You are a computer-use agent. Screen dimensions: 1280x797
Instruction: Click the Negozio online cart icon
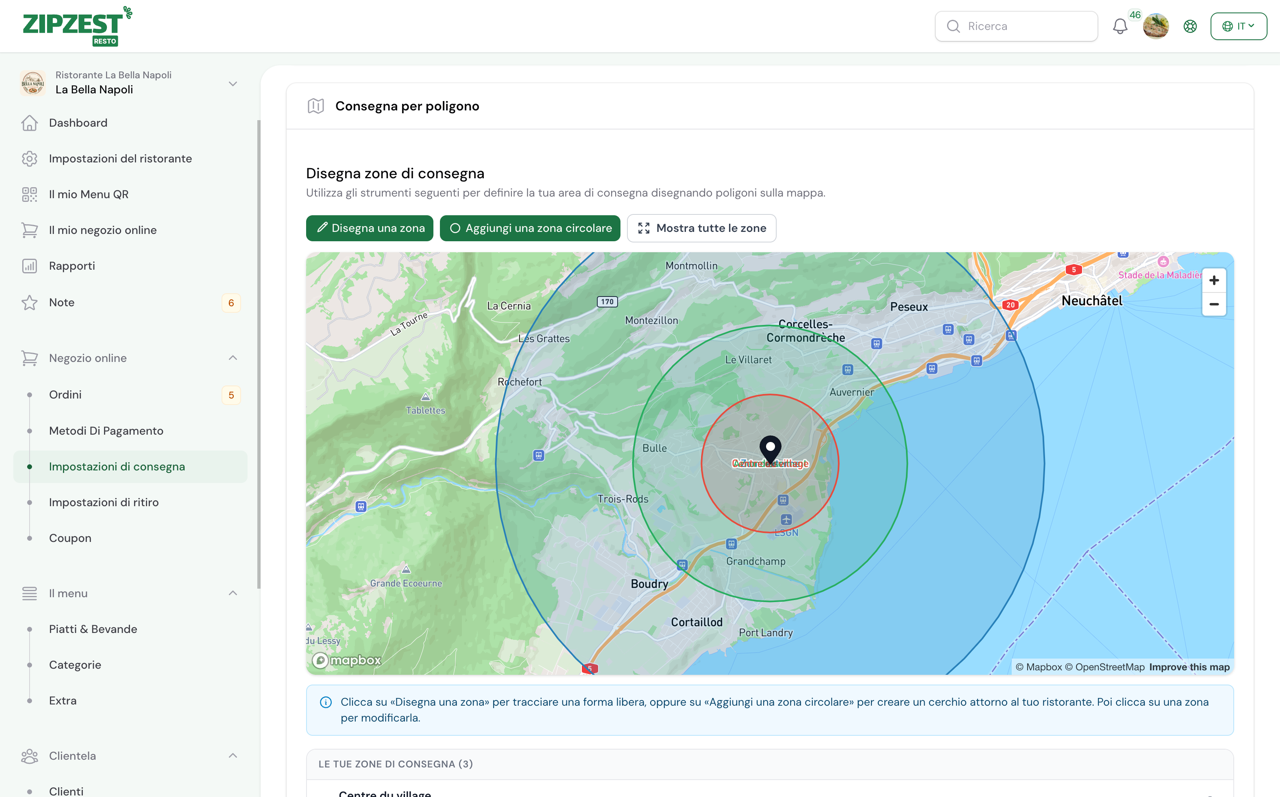pos(30,358)
